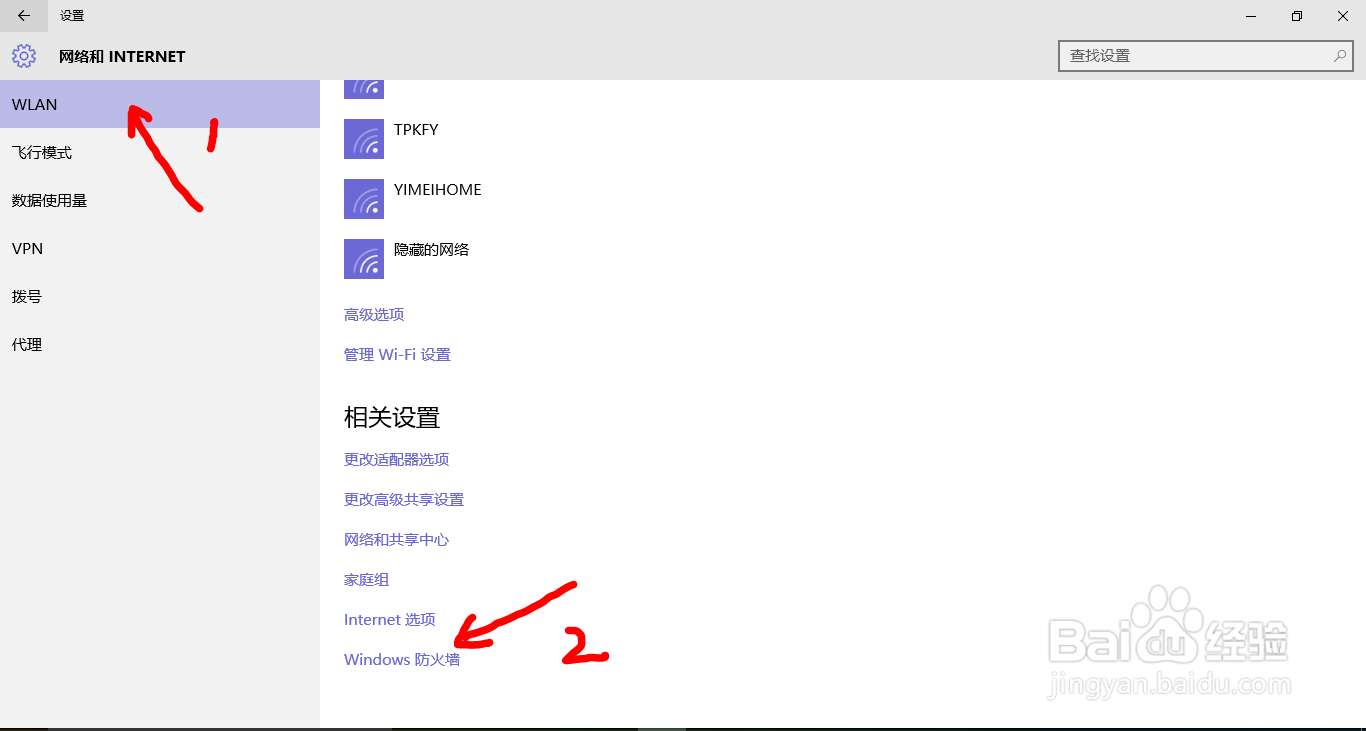1366x731 pixels.
Task: Open 更改高级共享设置
Action: (403, 499)
